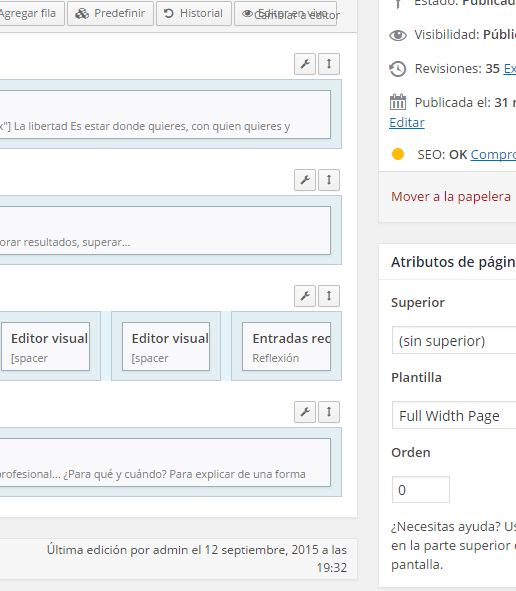This screenshot has width=516, height=591.
Task: Click the Predefinir button
Action: point(110,14)
